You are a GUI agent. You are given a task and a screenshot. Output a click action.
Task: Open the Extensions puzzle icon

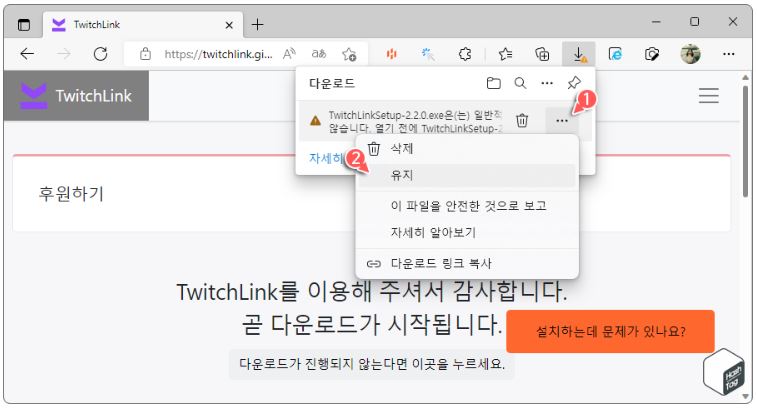click(x=465, y=54)
